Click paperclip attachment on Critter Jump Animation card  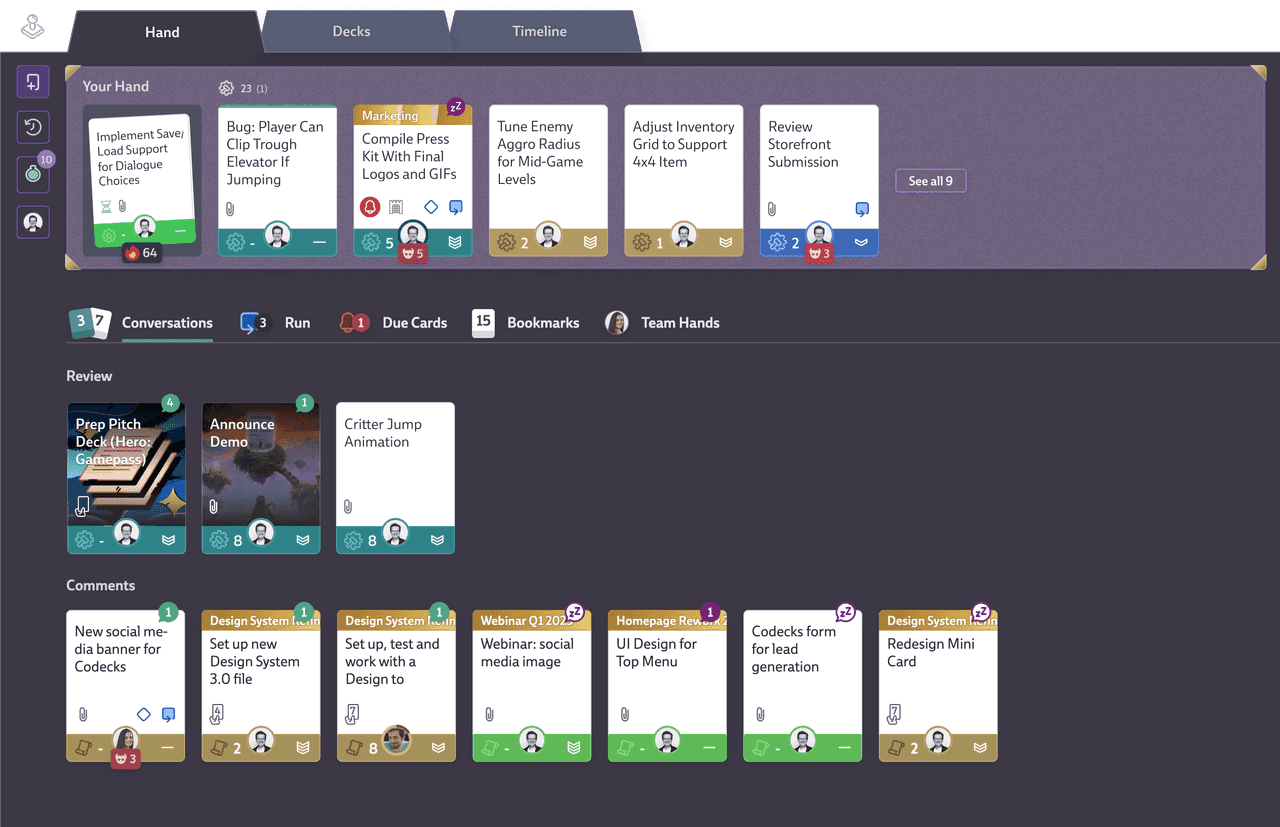point(348,507)
